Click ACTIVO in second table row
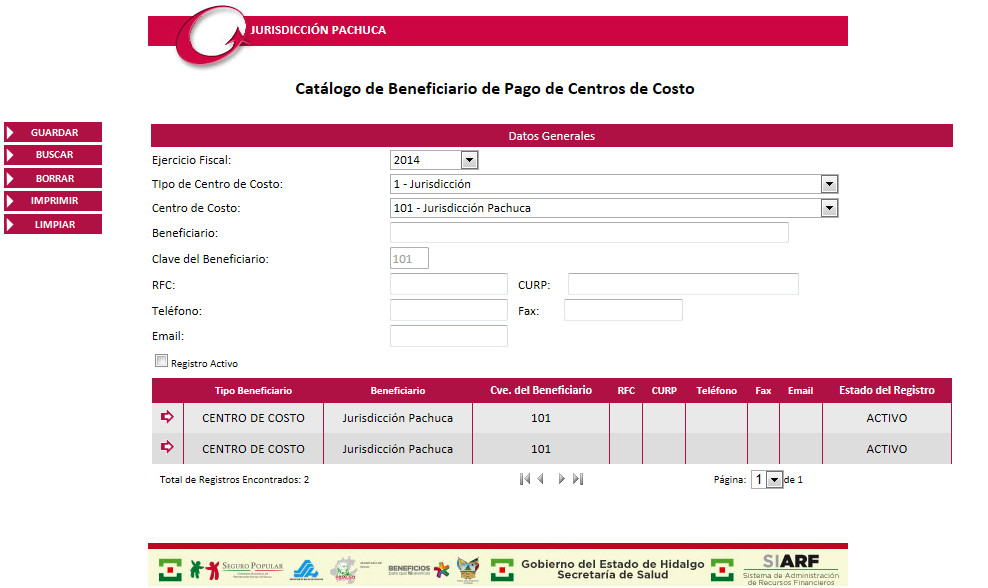Image resolution: width=988 pixels, height=588 pixels. [x=887, y=449]
